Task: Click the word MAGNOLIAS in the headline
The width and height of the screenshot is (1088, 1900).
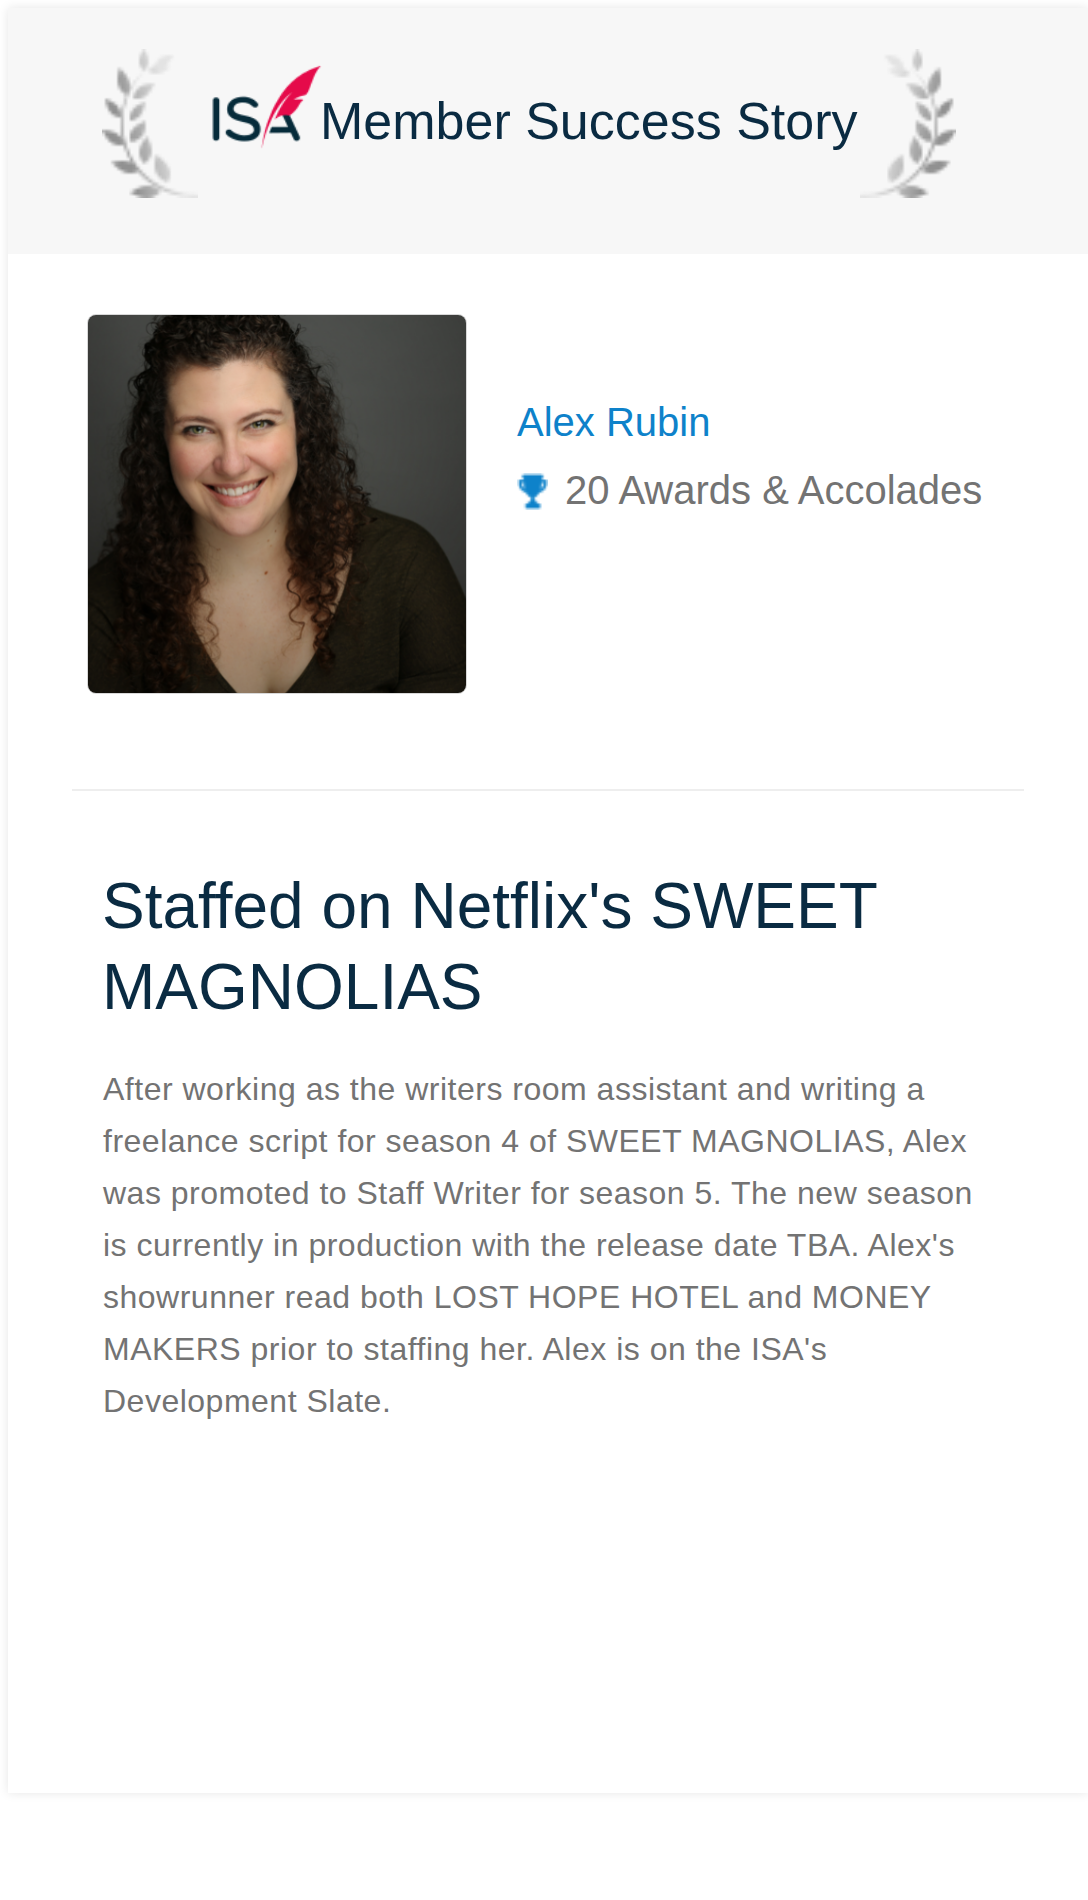Action: 292,987
